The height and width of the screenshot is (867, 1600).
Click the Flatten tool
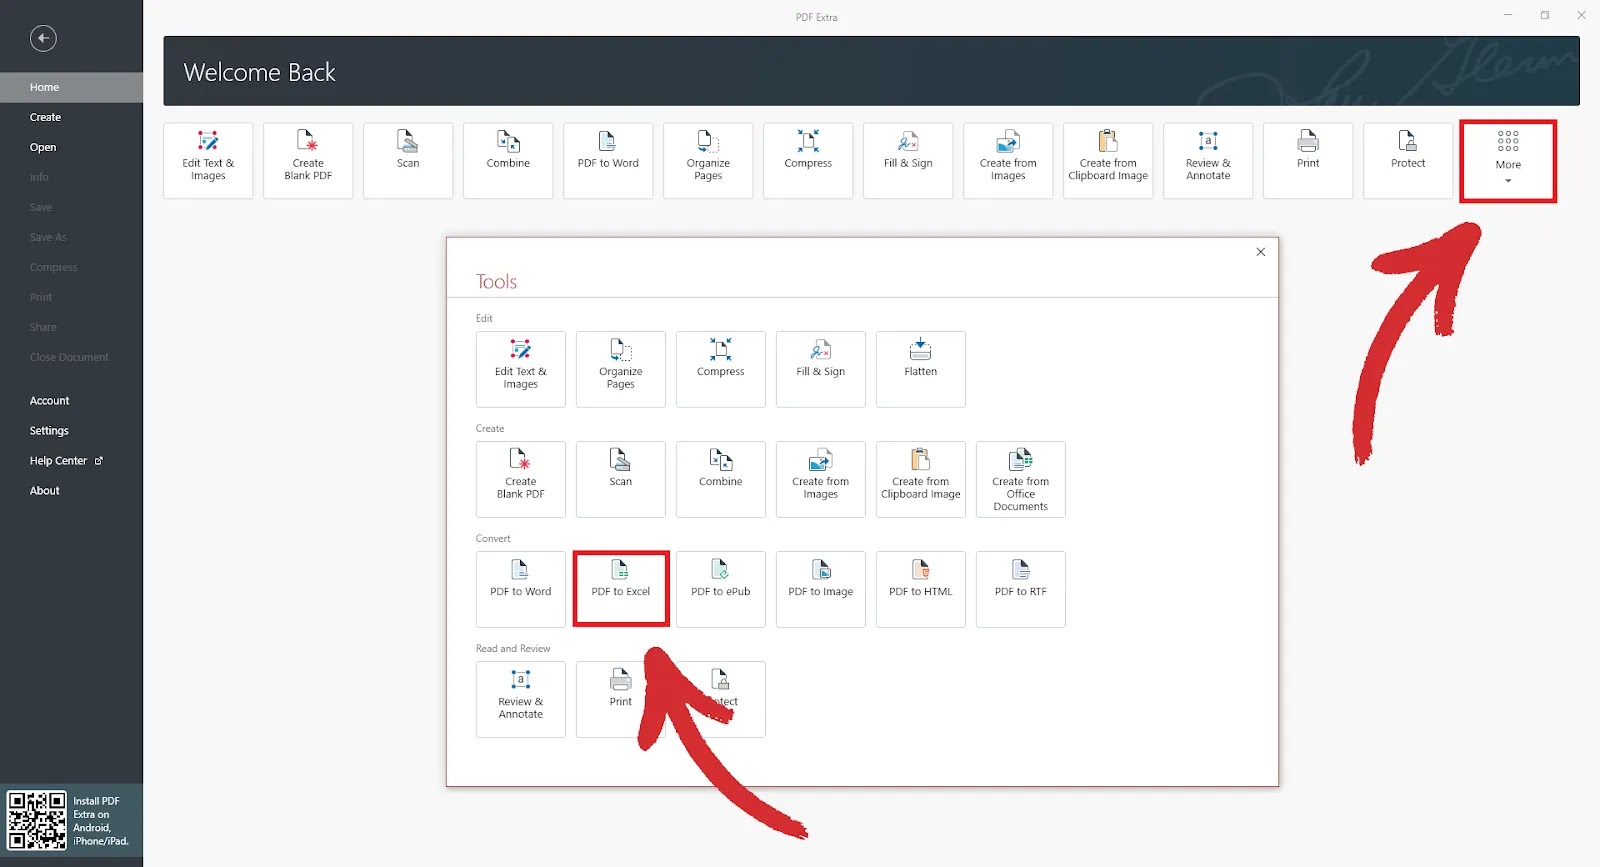coord(921,369)
